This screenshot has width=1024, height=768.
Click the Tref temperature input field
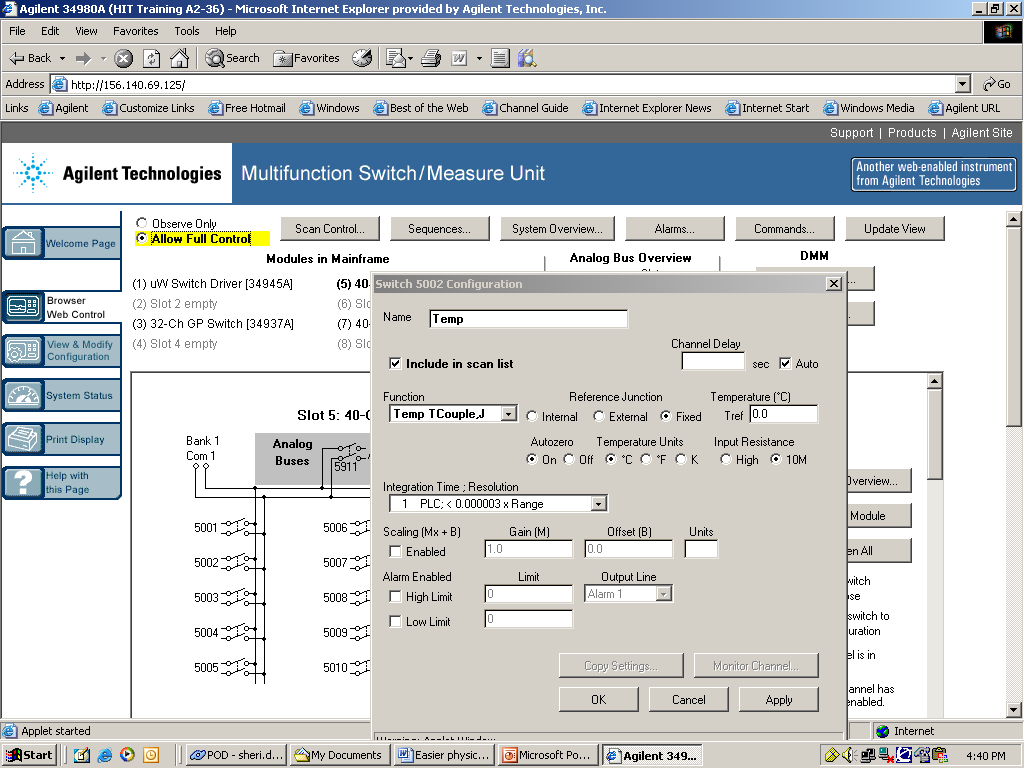pyautogui.click(x=783, y=414)
